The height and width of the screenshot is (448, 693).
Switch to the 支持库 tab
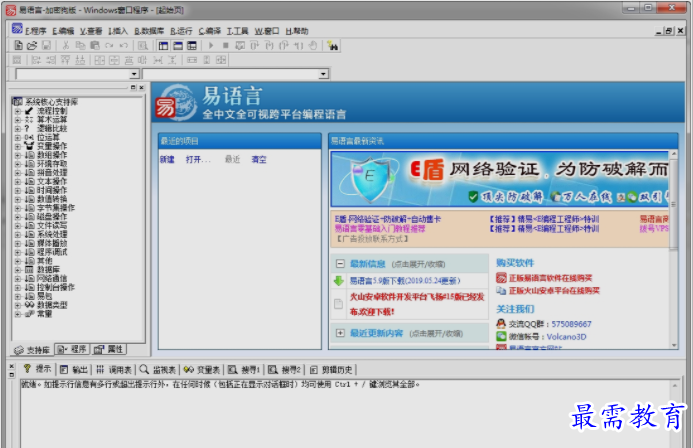pyautogui.click(x=32, y=350)
